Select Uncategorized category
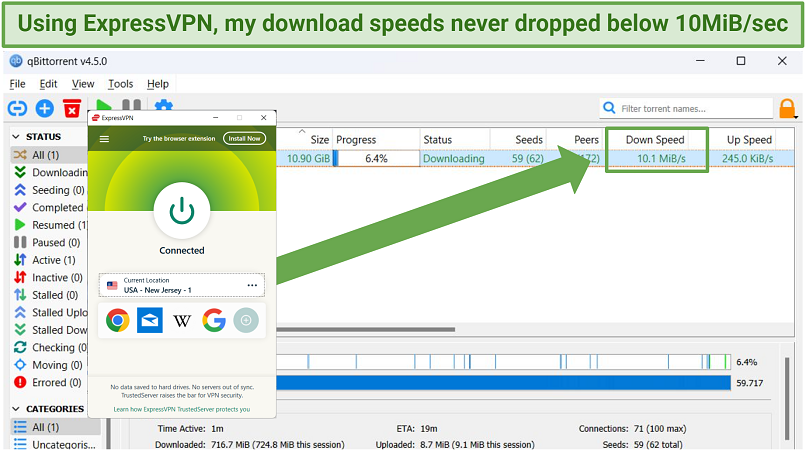 56,444
